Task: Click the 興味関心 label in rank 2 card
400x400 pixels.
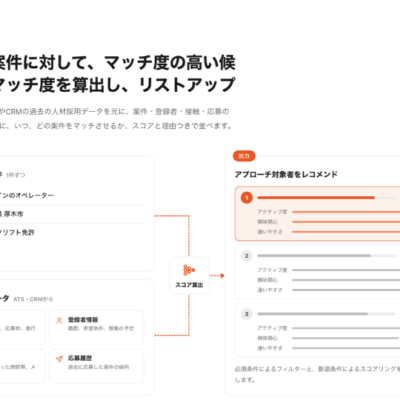Action: pyautogui.click(x=267, y=280)
